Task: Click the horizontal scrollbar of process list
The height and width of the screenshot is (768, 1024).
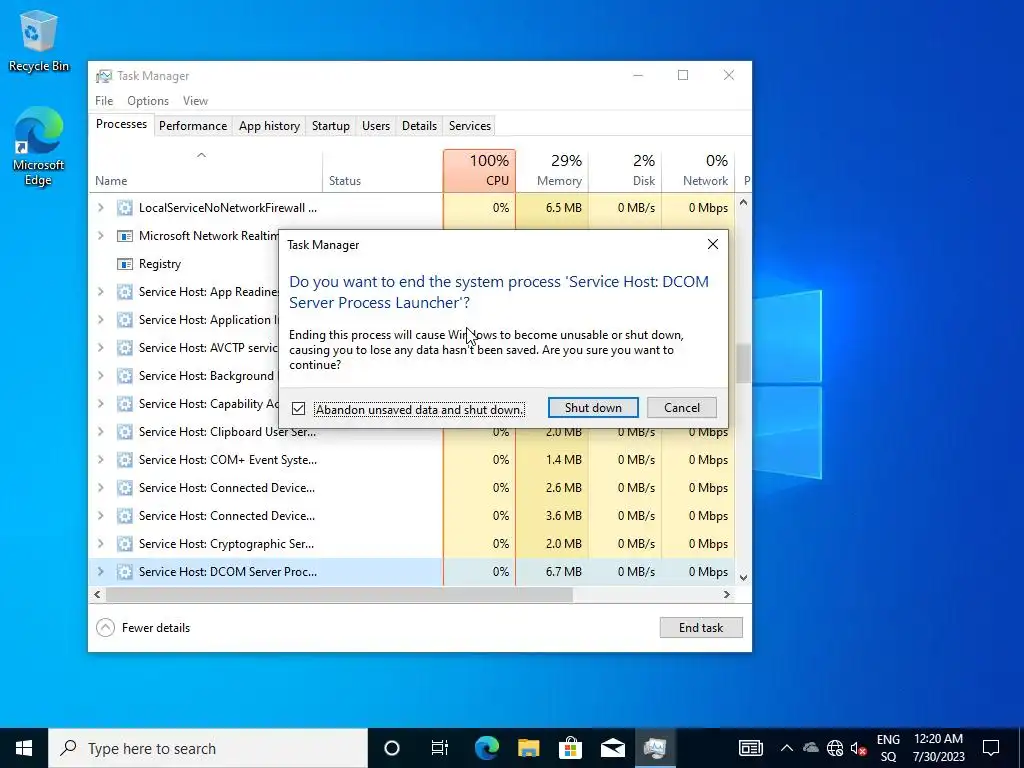Action: click(x=339, y=594)
